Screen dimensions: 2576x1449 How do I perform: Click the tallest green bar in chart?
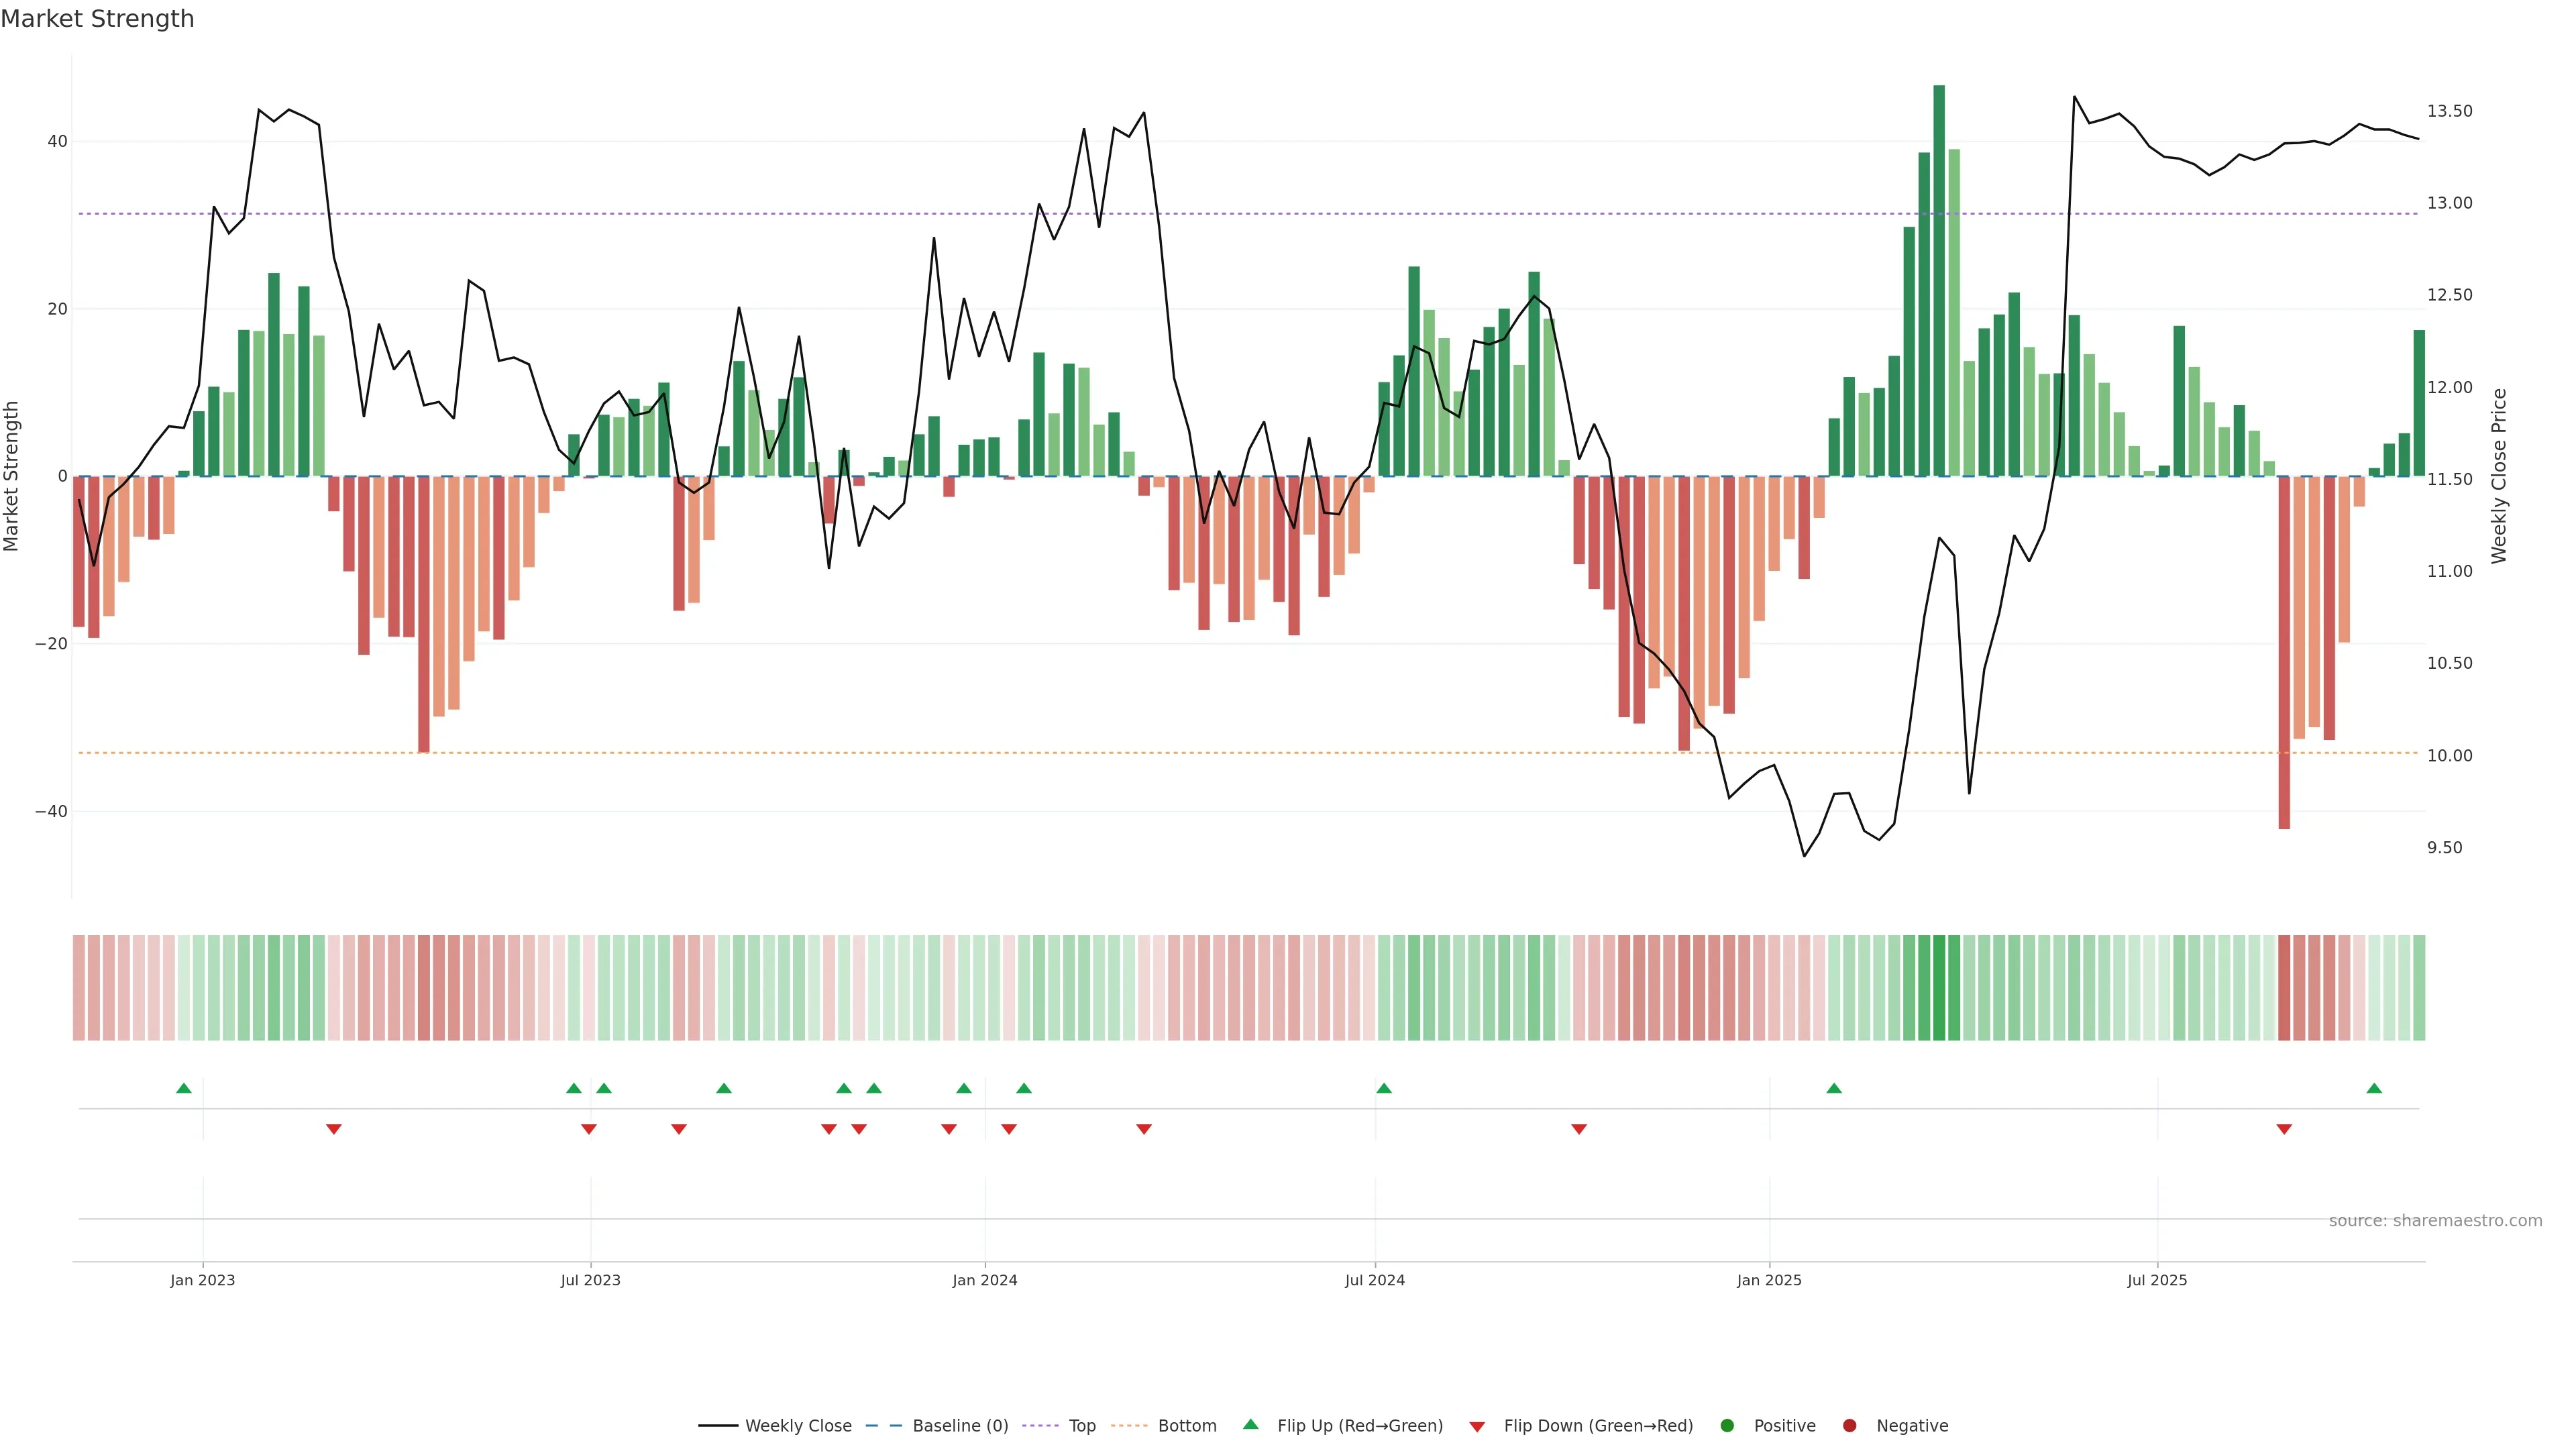click(x=1939, y=280)
